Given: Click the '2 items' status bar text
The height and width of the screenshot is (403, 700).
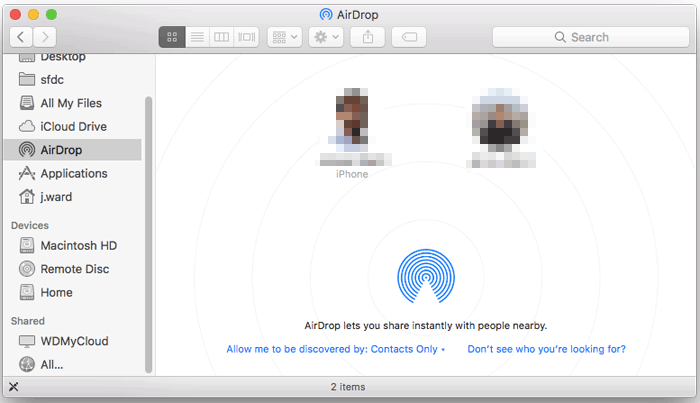Looking at the screenshot, I should 348,387.
